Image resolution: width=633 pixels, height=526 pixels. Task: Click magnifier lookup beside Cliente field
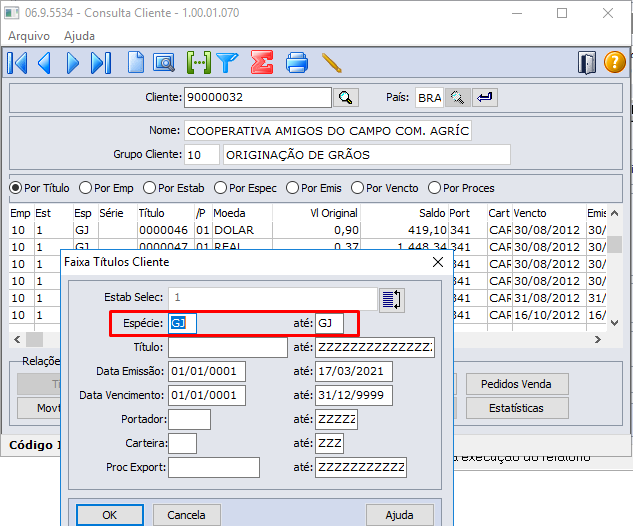346,98
